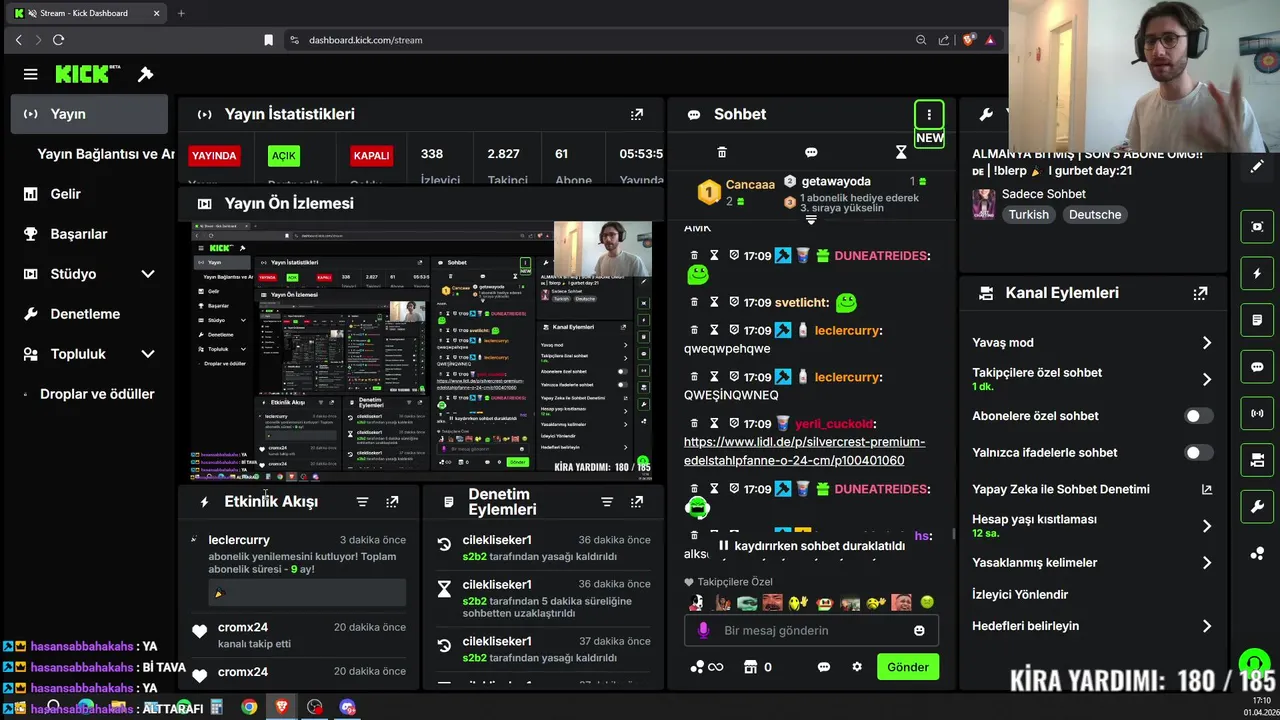Click the YAYINDA status badge

(214, 156)
